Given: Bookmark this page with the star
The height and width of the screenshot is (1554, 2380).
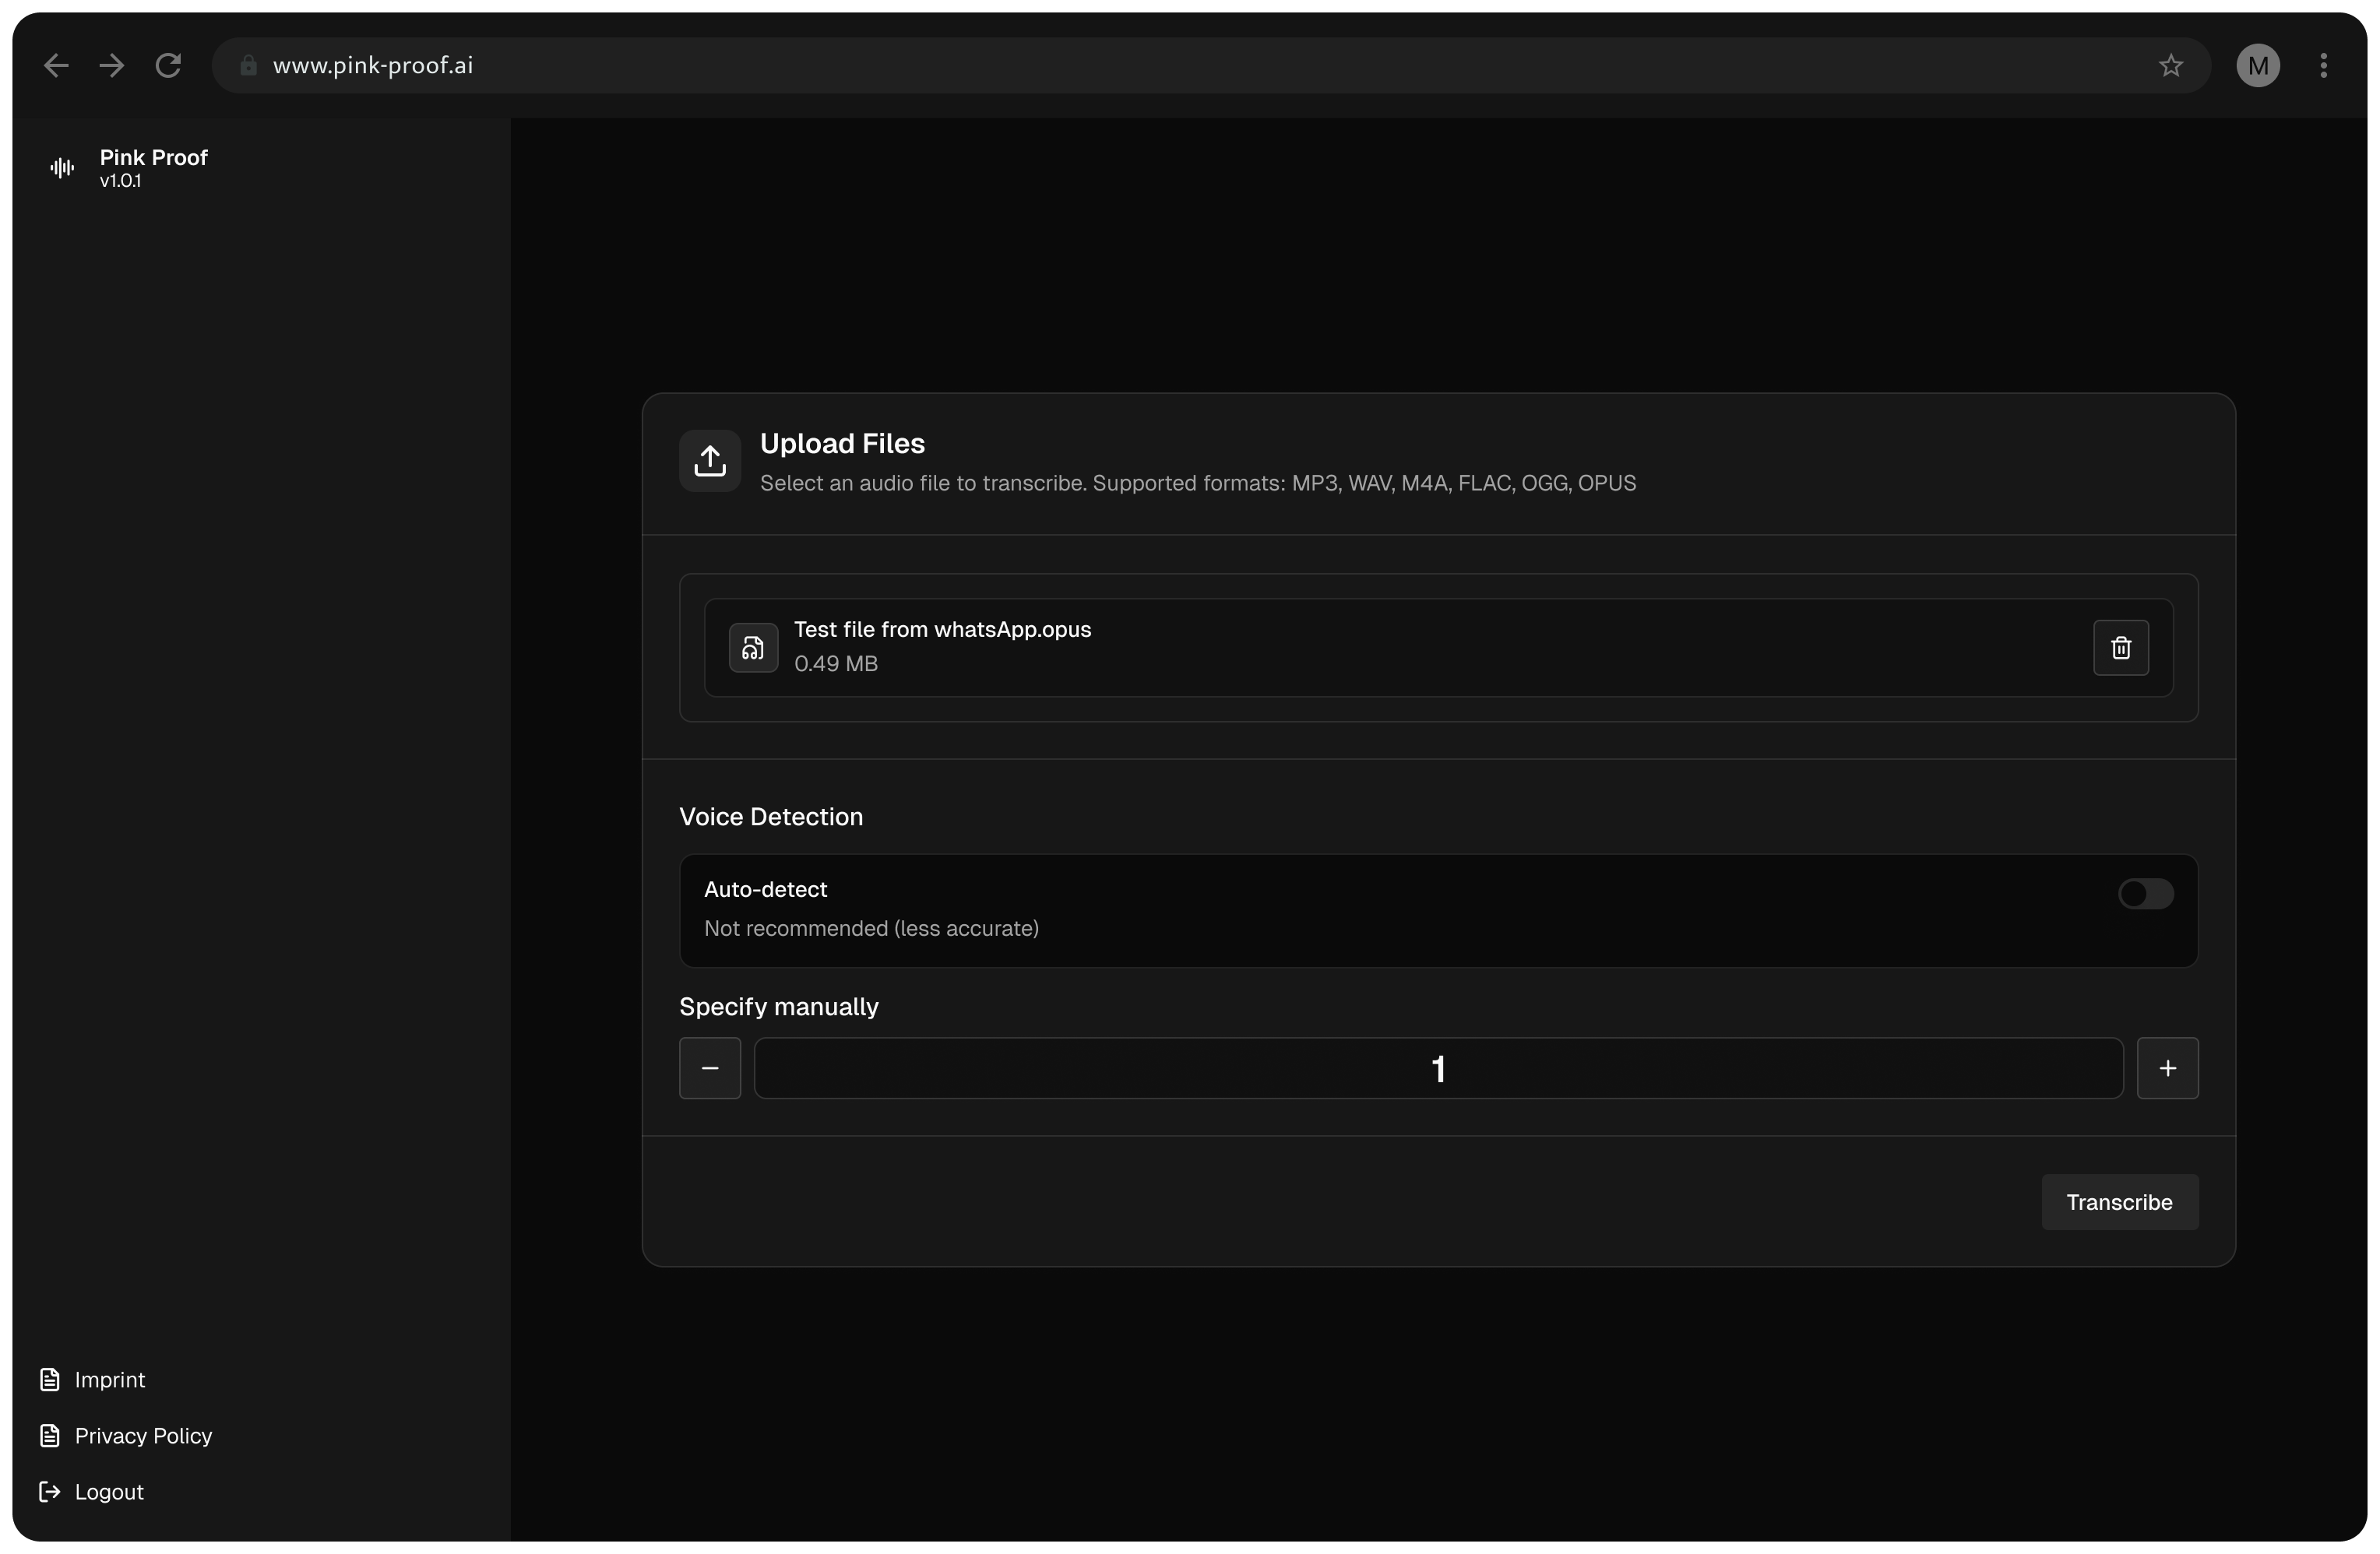Looking at the screenshot, I should 2170,66.
